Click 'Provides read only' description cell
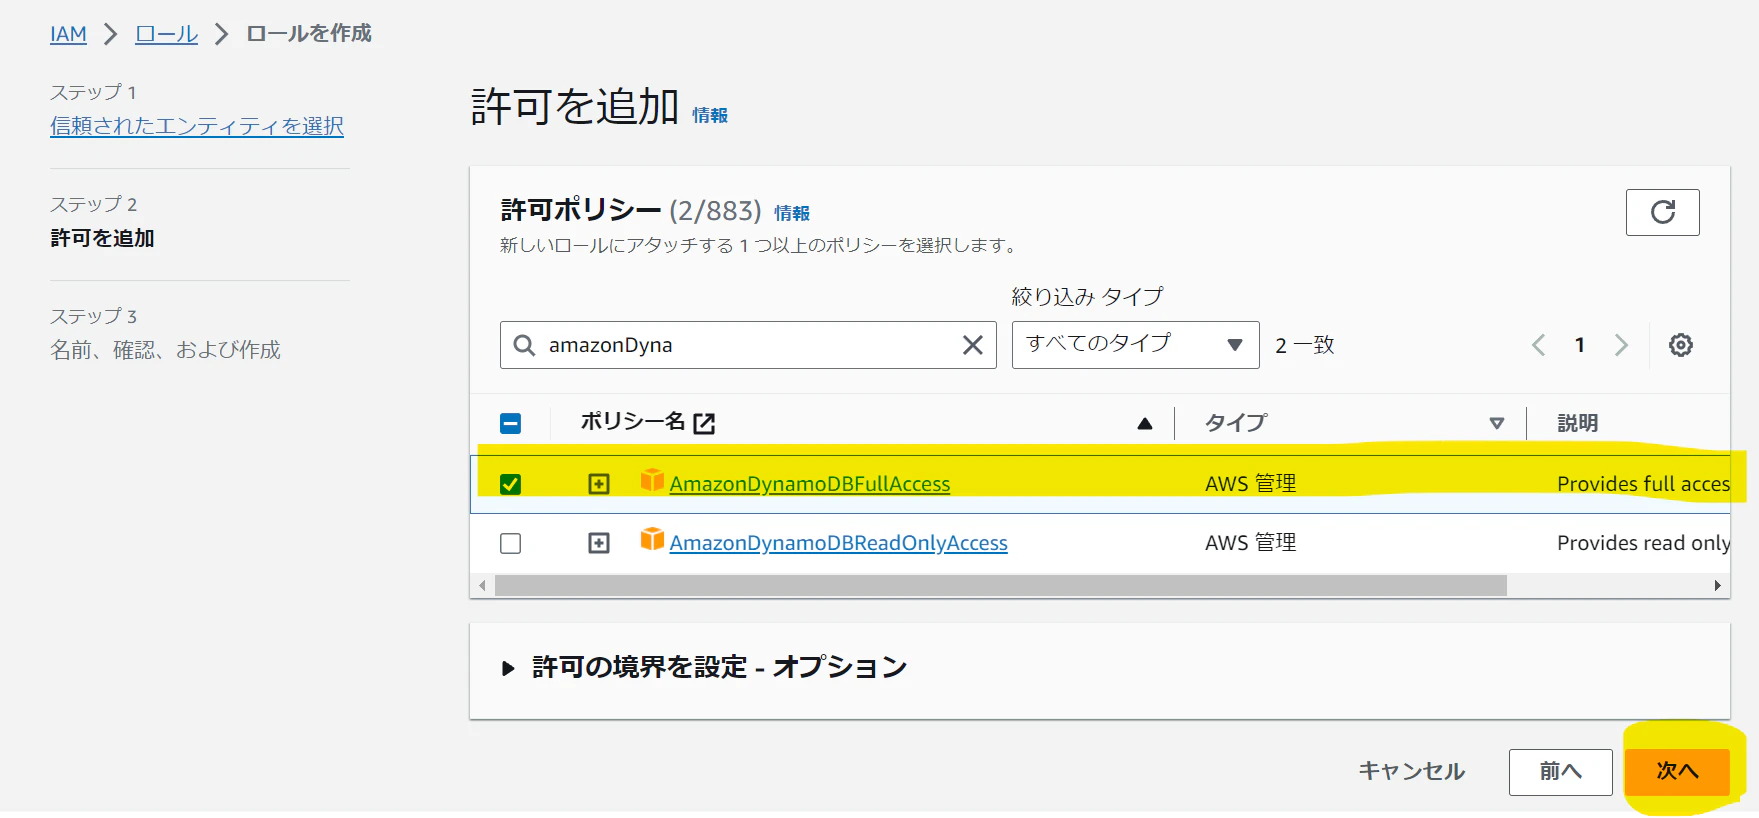The height and width of the screenshot is (818, 1759). 1643,543
